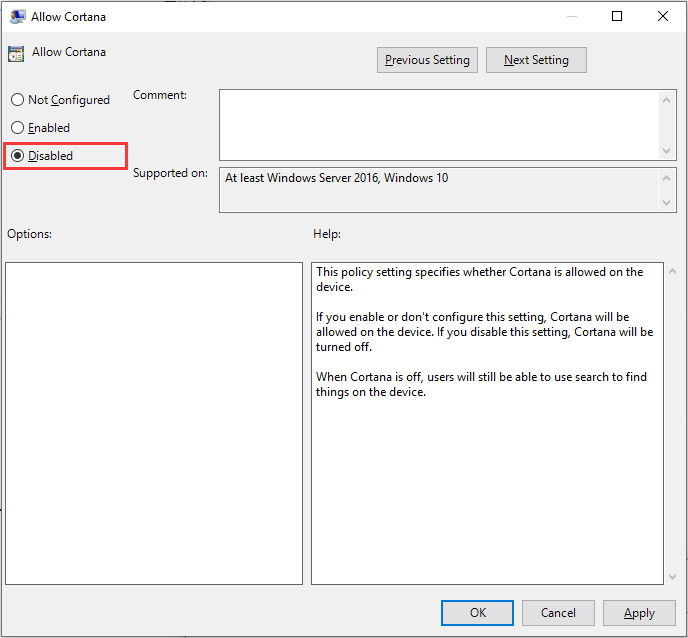The height and width of the screenshot is (638, 688).
Task: Click Help pane scroll down arrow
Action: pyautogui.click(x=672, y=576)
